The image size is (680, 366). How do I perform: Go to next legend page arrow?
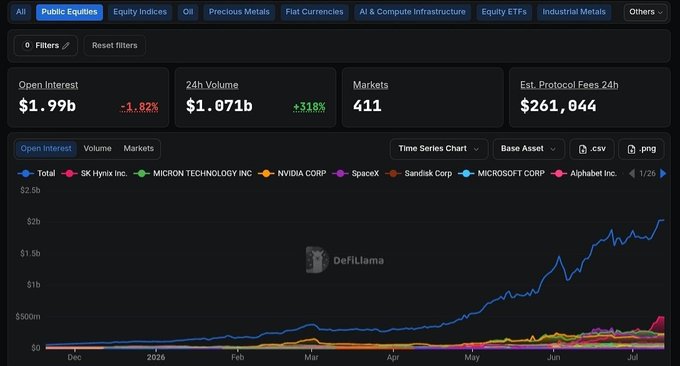[x=663, y=173]
